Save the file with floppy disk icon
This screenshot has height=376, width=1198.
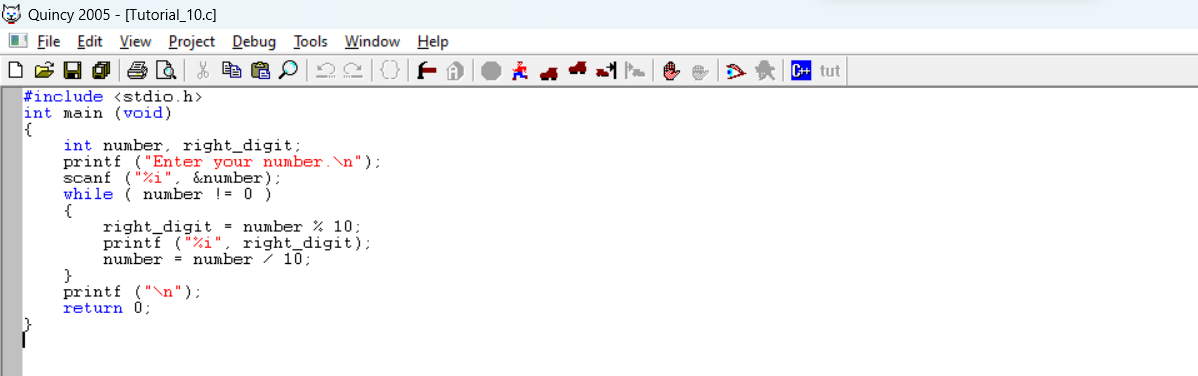click(73, 71)
